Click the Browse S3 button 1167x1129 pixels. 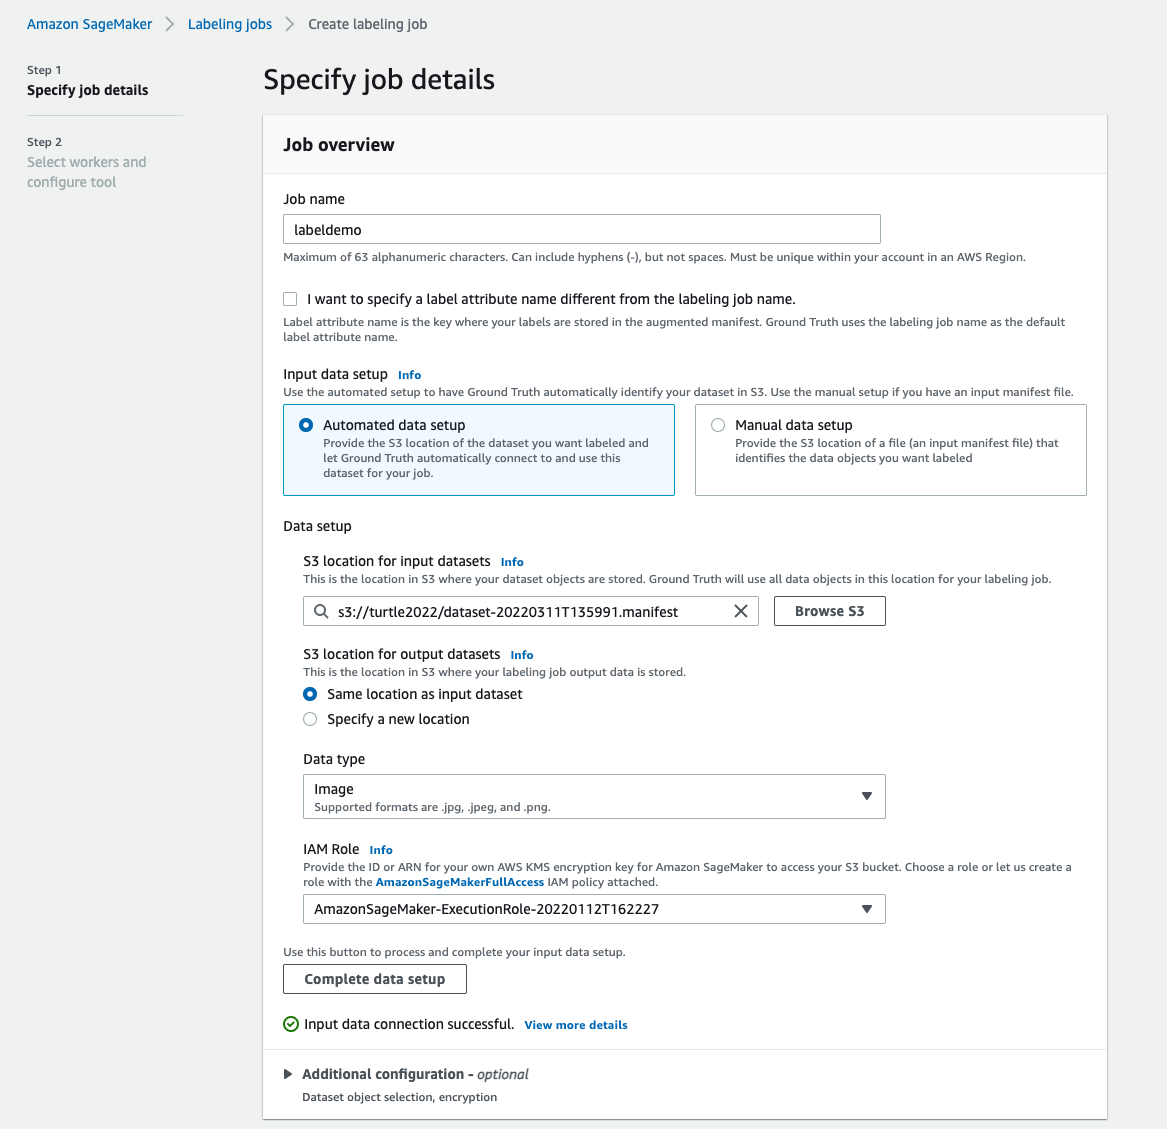829,611
